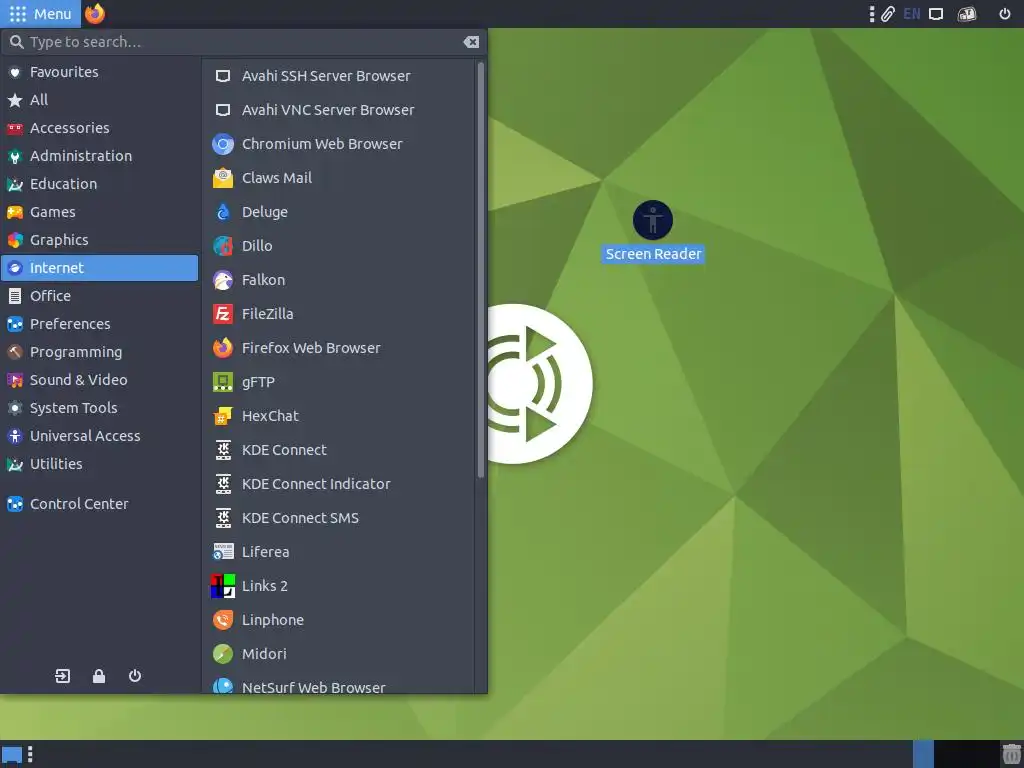This screenshot has width=1024, height=768.
Task: Select the Utilities category
Action: 99,464
